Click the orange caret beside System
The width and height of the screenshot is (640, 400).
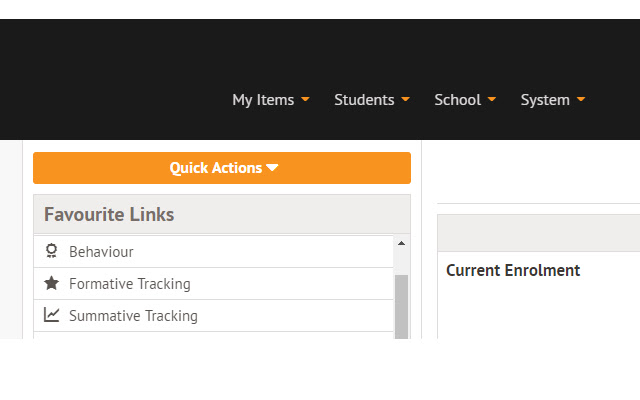pyautogui.click(x=581, y=99)
